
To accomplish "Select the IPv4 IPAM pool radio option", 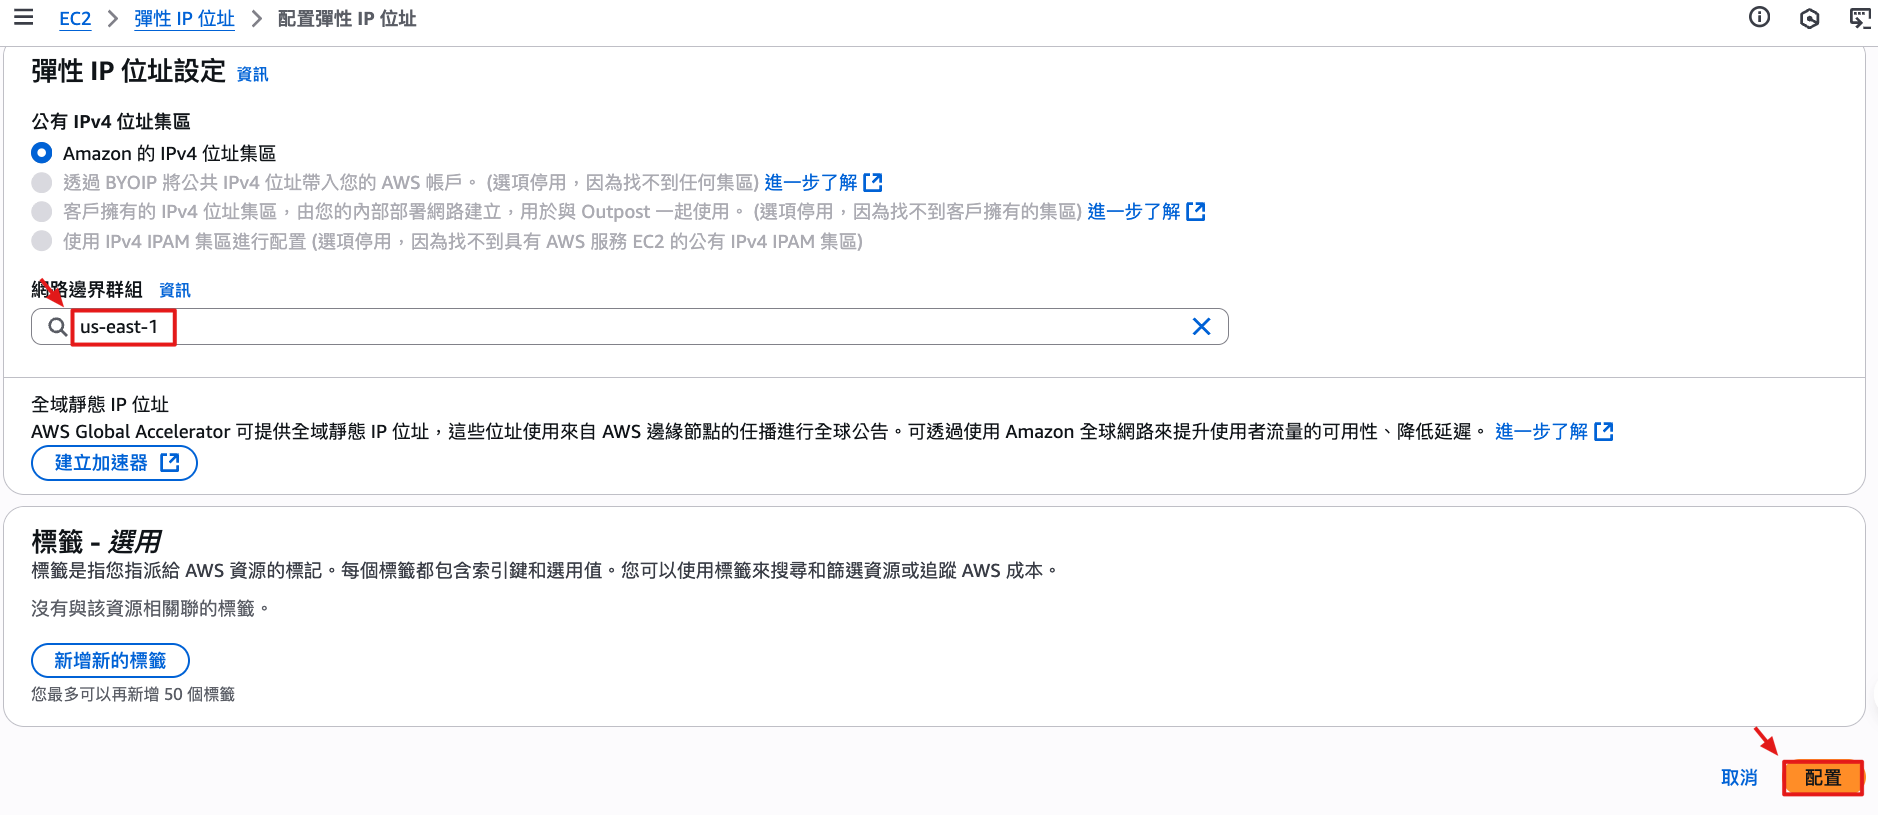I will (x=42, y=241).
